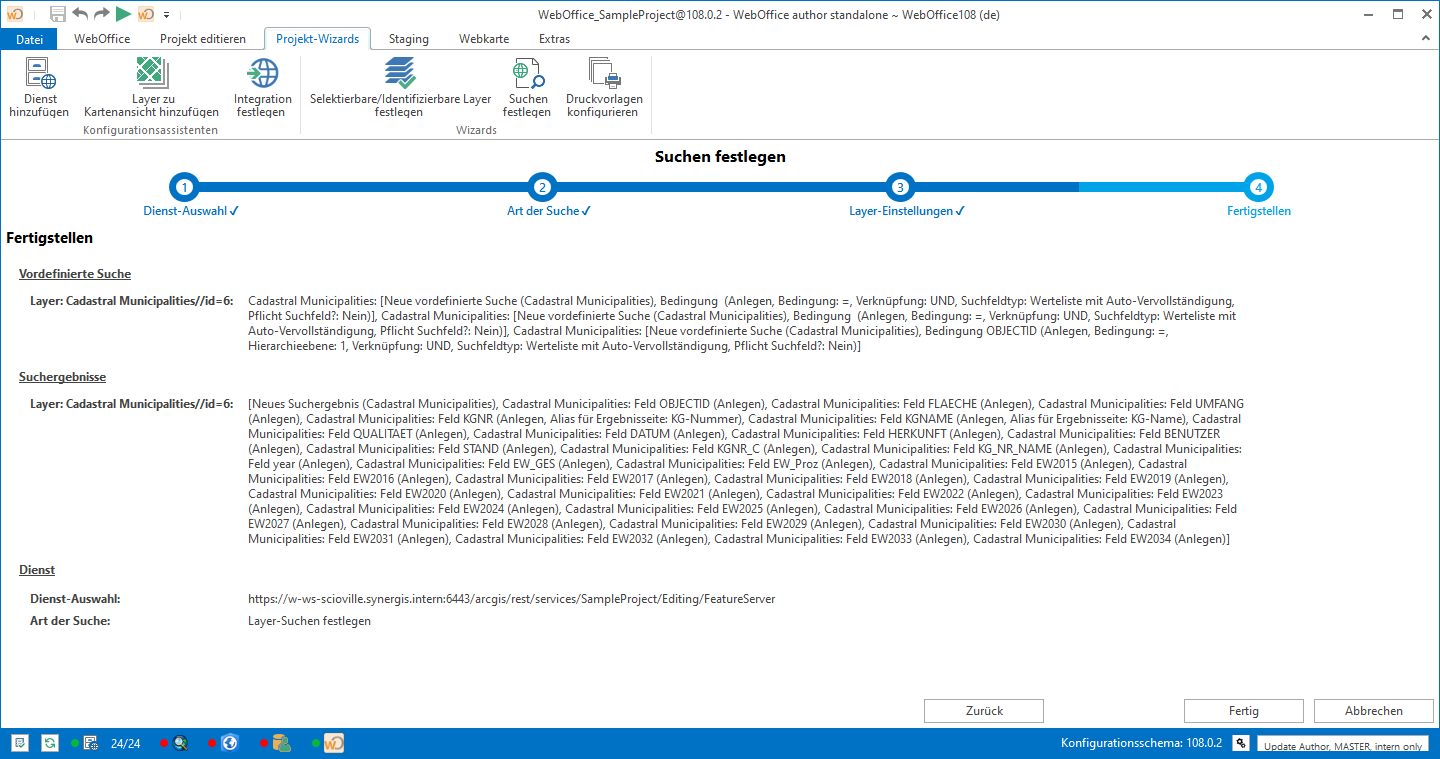Click the refresh icon in status bar
Image resolution: width=1440 pixels, height=759 pixels.
coord(49,743)
